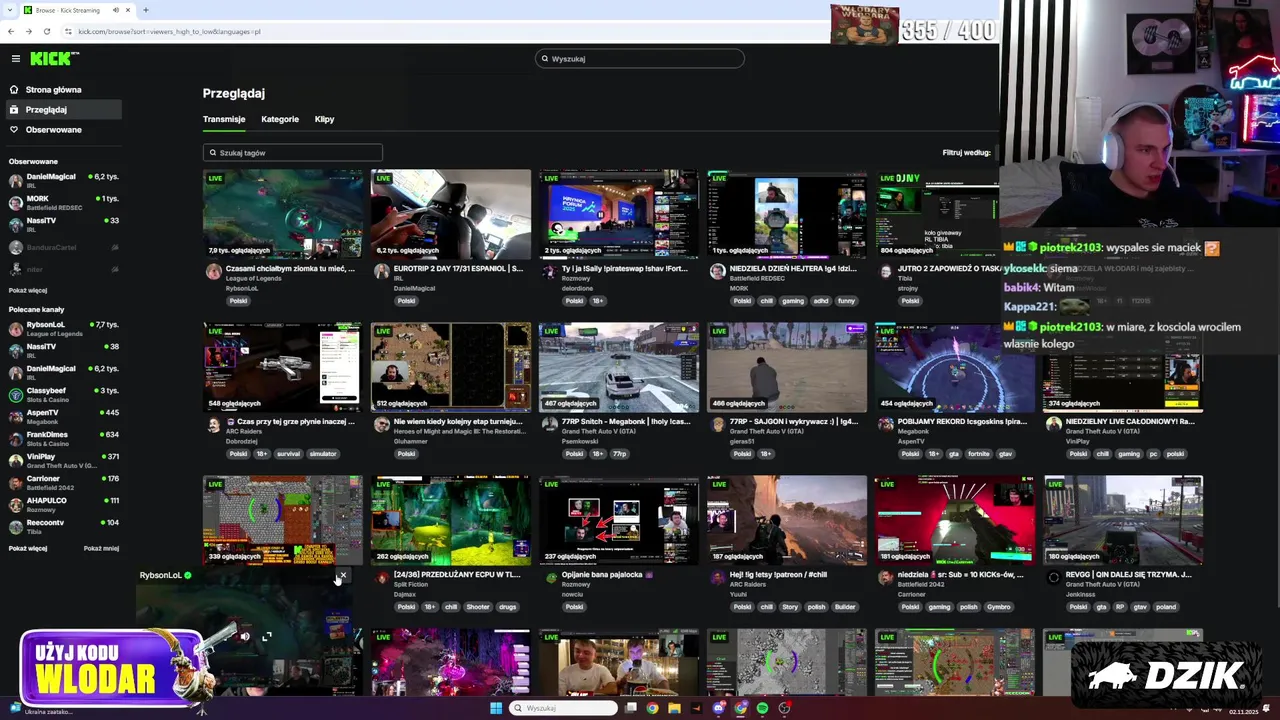Open a new browser tab
The height and width of the screenshot is (720, 1280).
[146, 10]
